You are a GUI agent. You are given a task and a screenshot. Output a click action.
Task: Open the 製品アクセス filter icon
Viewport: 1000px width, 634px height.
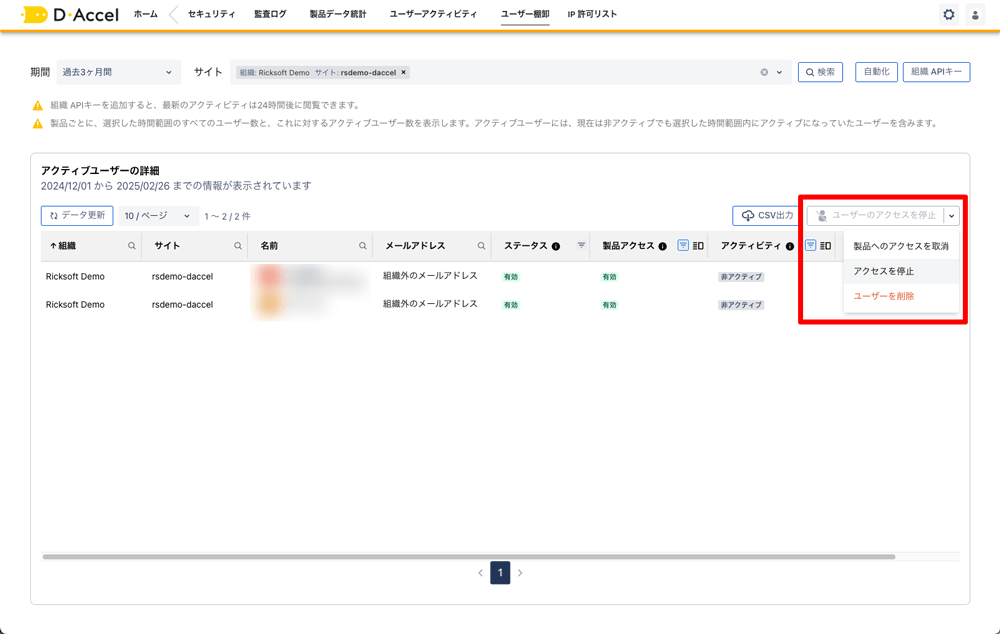[682, 245]
